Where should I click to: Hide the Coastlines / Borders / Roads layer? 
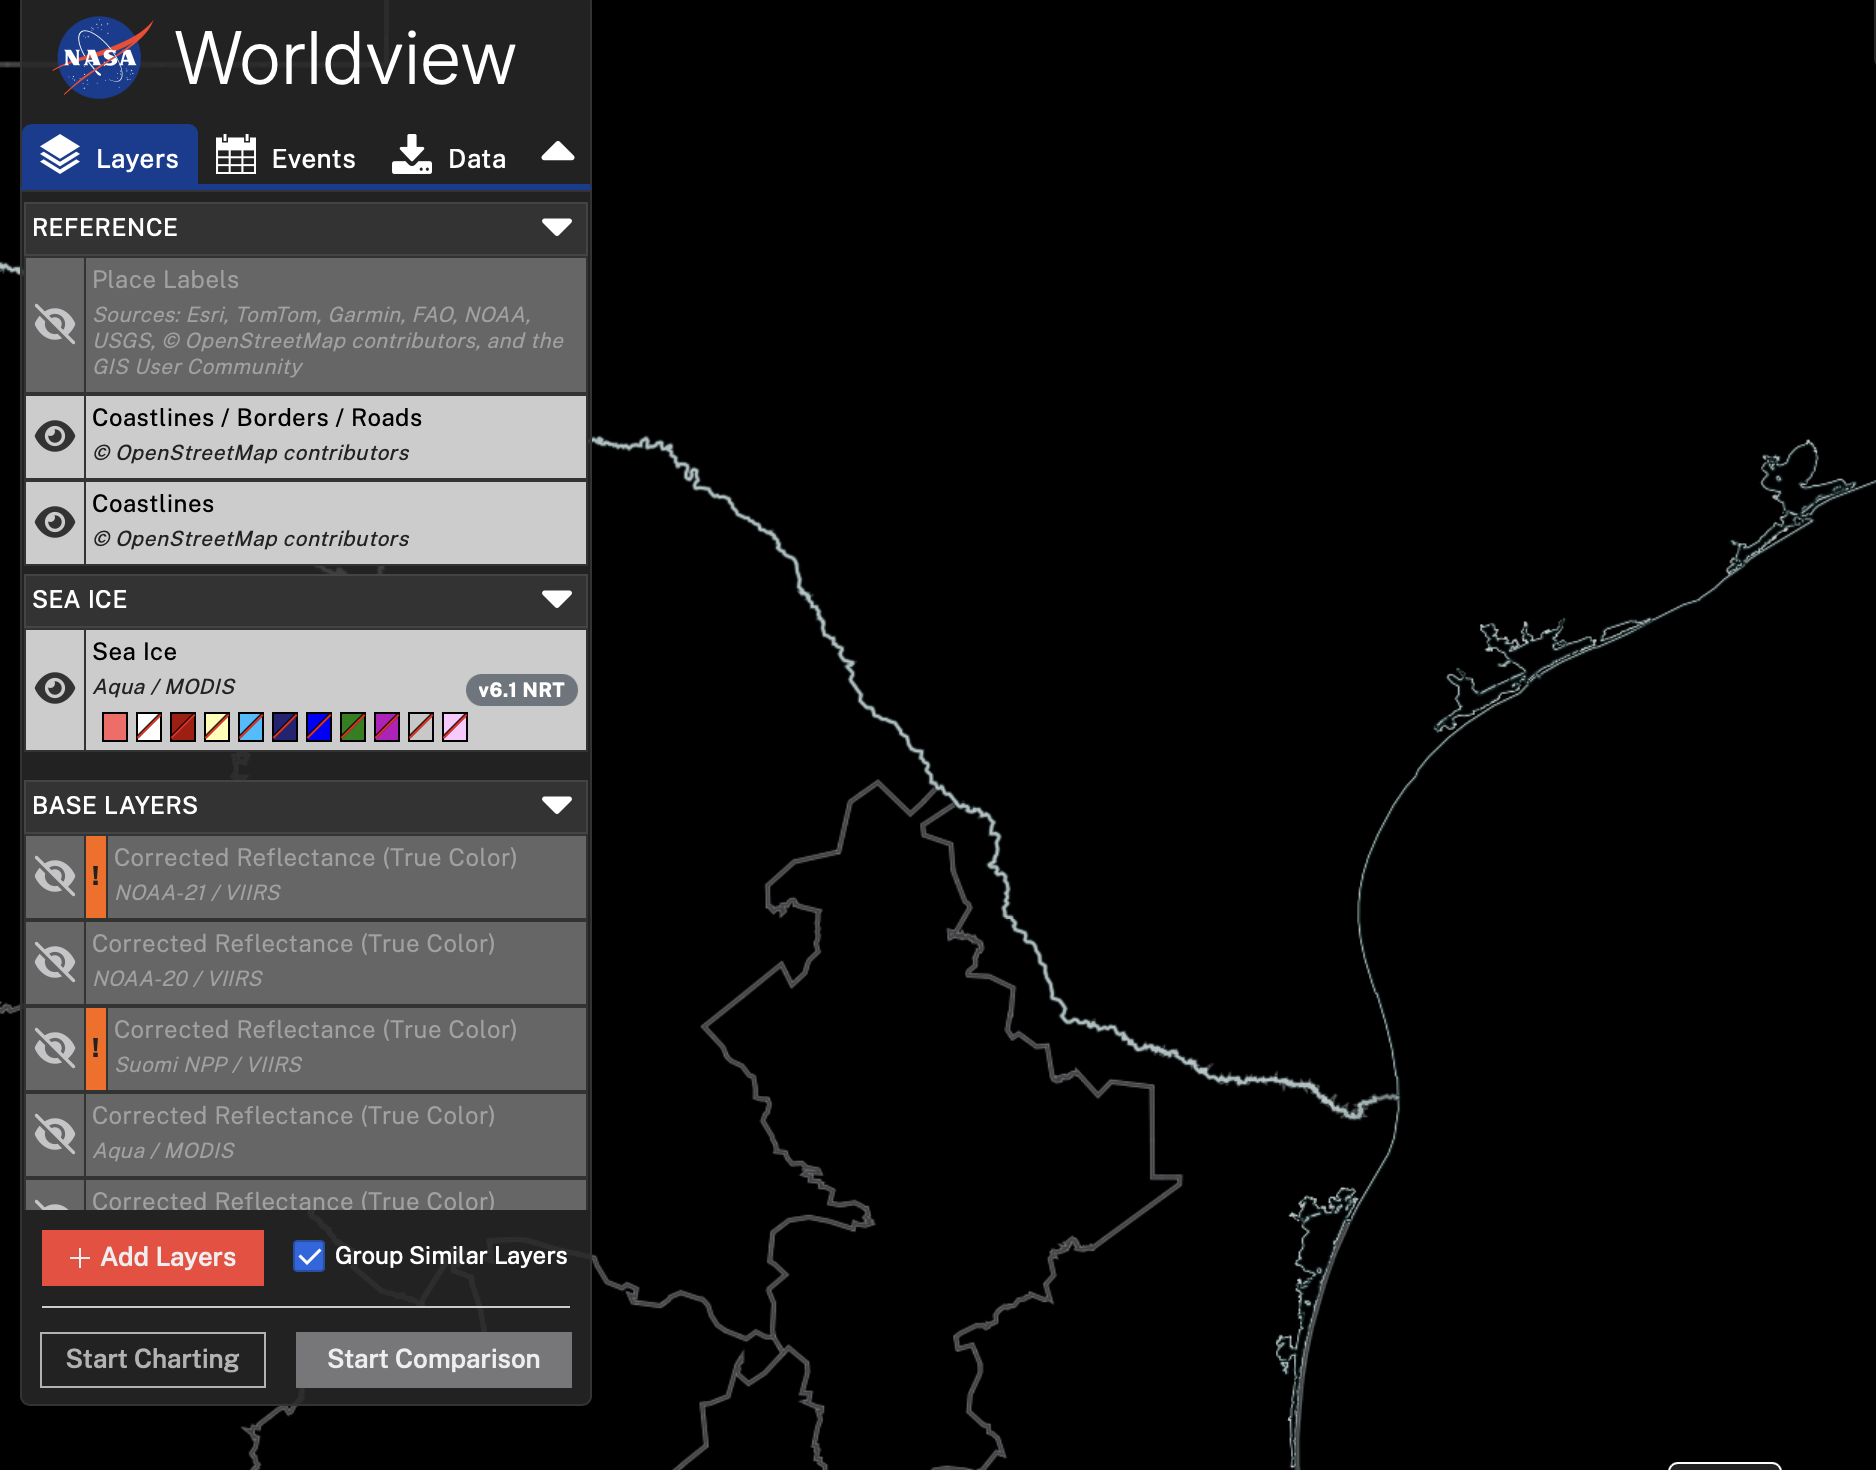[x=55, y=436]
